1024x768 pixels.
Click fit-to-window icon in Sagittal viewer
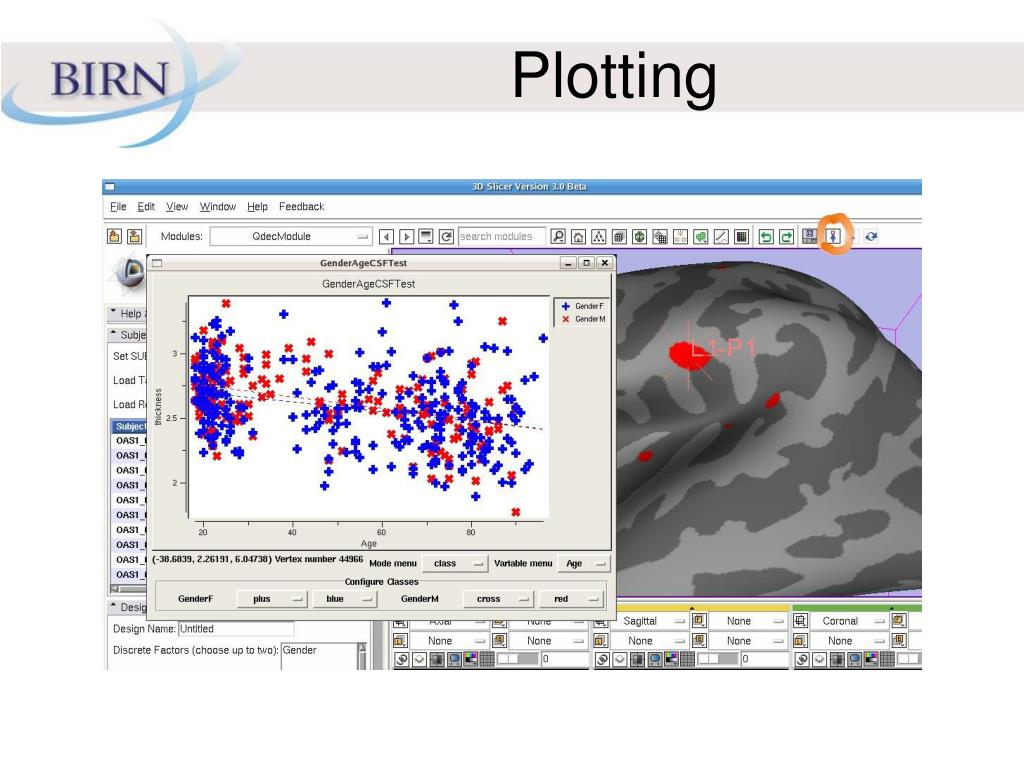pyautogui.click(x=637, y=659)
